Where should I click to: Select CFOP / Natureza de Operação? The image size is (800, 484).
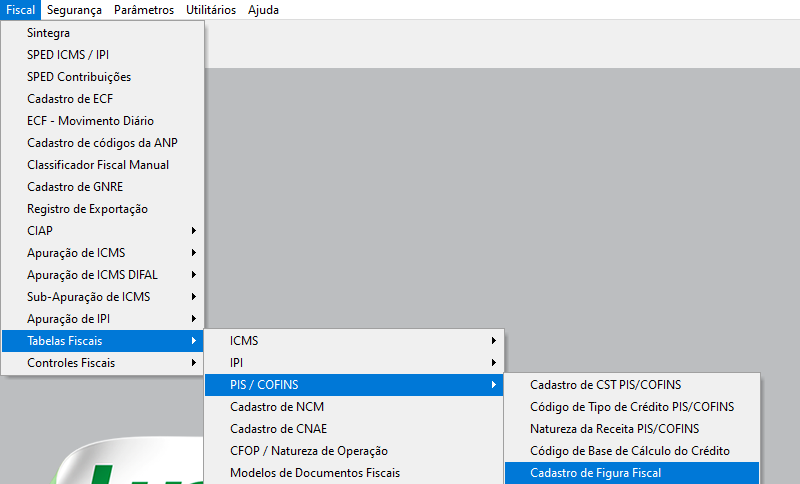pyautogui.click(x=309, y=451)
